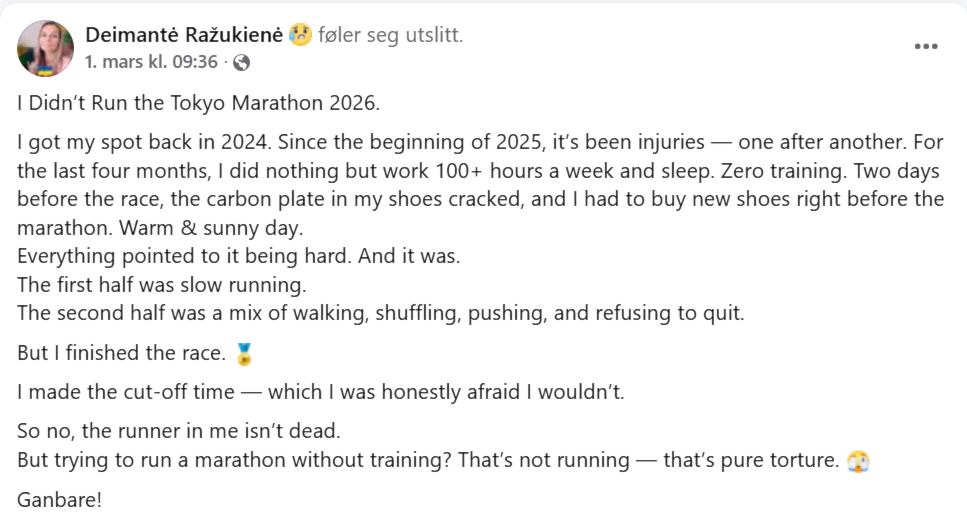Open the post timestamp 1. mars kl. 09:36
The height and width of the screenshot is (517, 967).
pos(151,62)
